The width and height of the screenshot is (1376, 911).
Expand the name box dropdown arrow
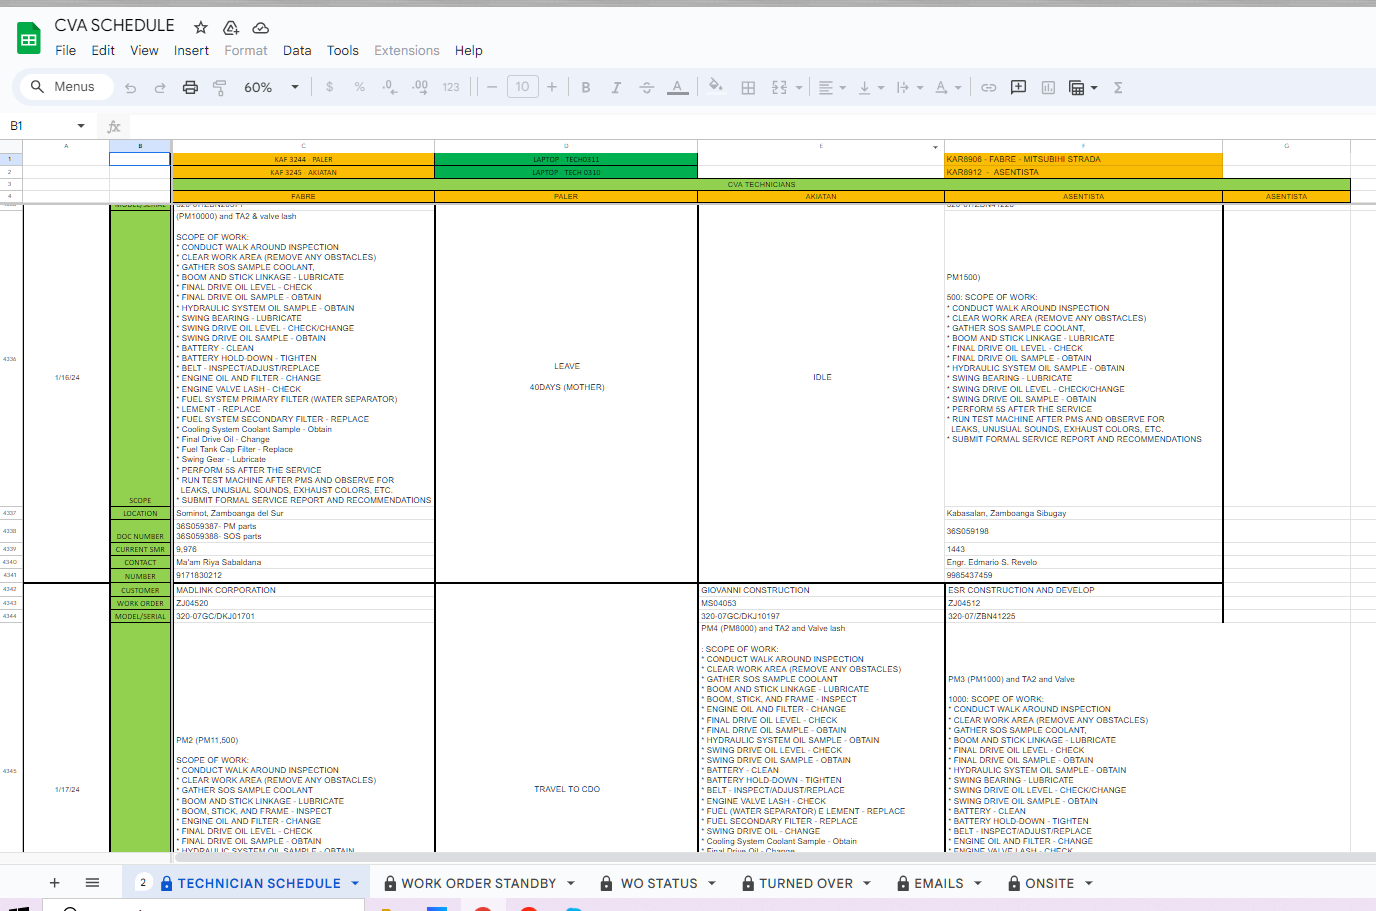coord(81,126)
